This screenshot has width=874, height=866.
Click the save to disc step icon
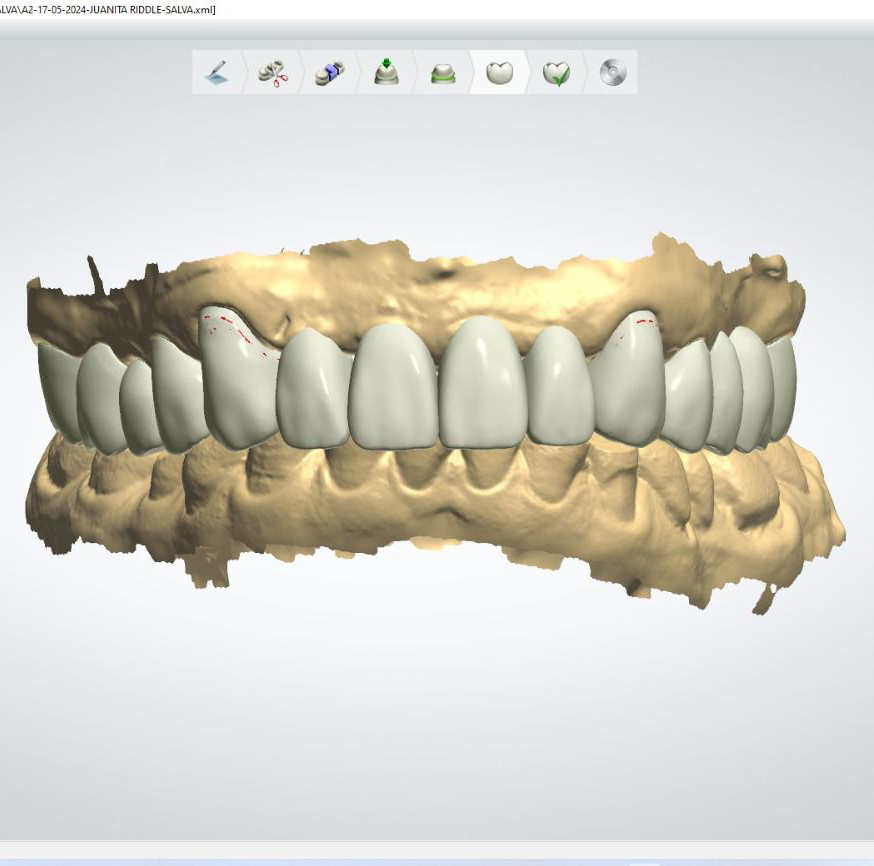(x=612, y=73)
